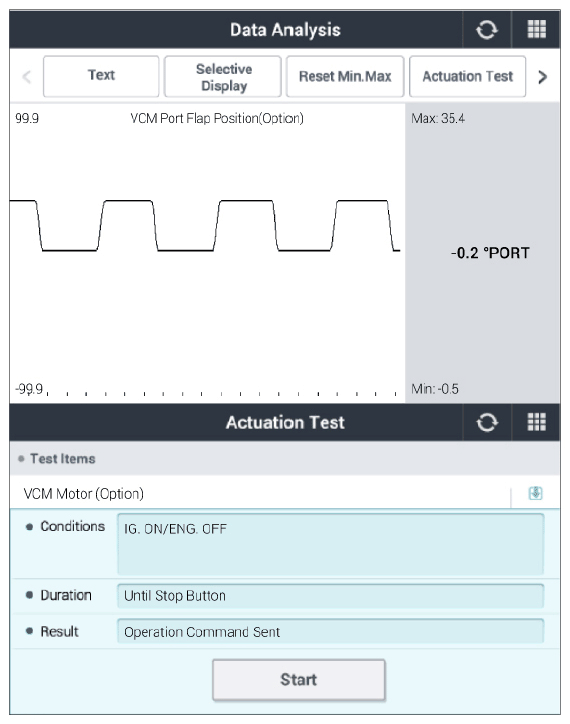Click refresh icon in Actuation Test header

click(x=487, y=422)
